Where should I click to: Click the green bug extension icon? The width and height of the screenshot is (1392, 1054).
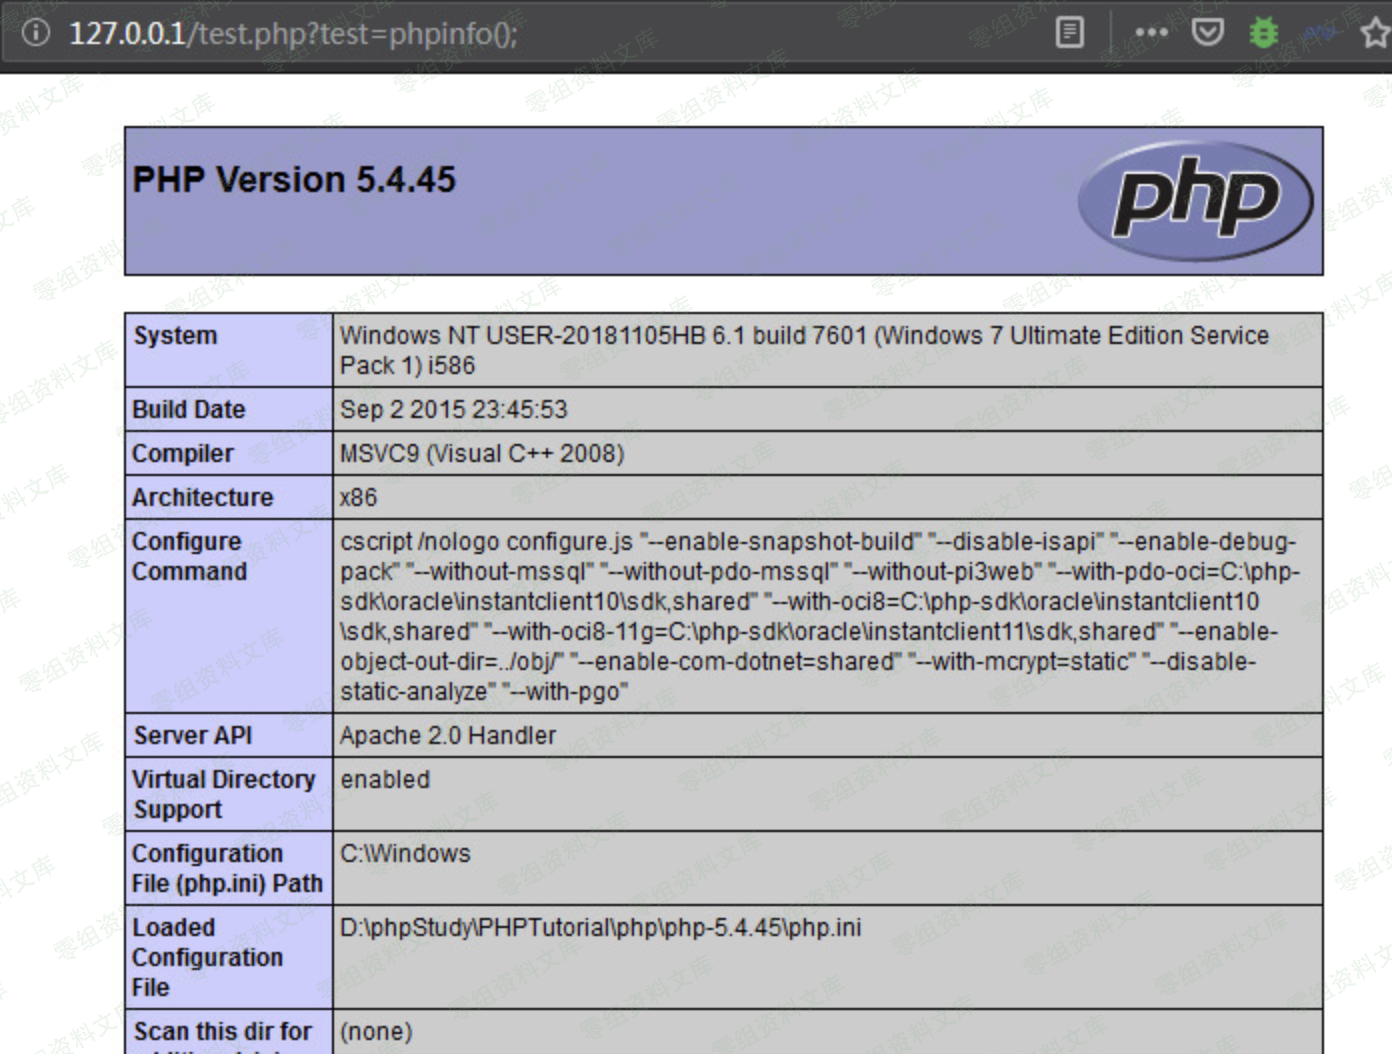pos(1263,33)
